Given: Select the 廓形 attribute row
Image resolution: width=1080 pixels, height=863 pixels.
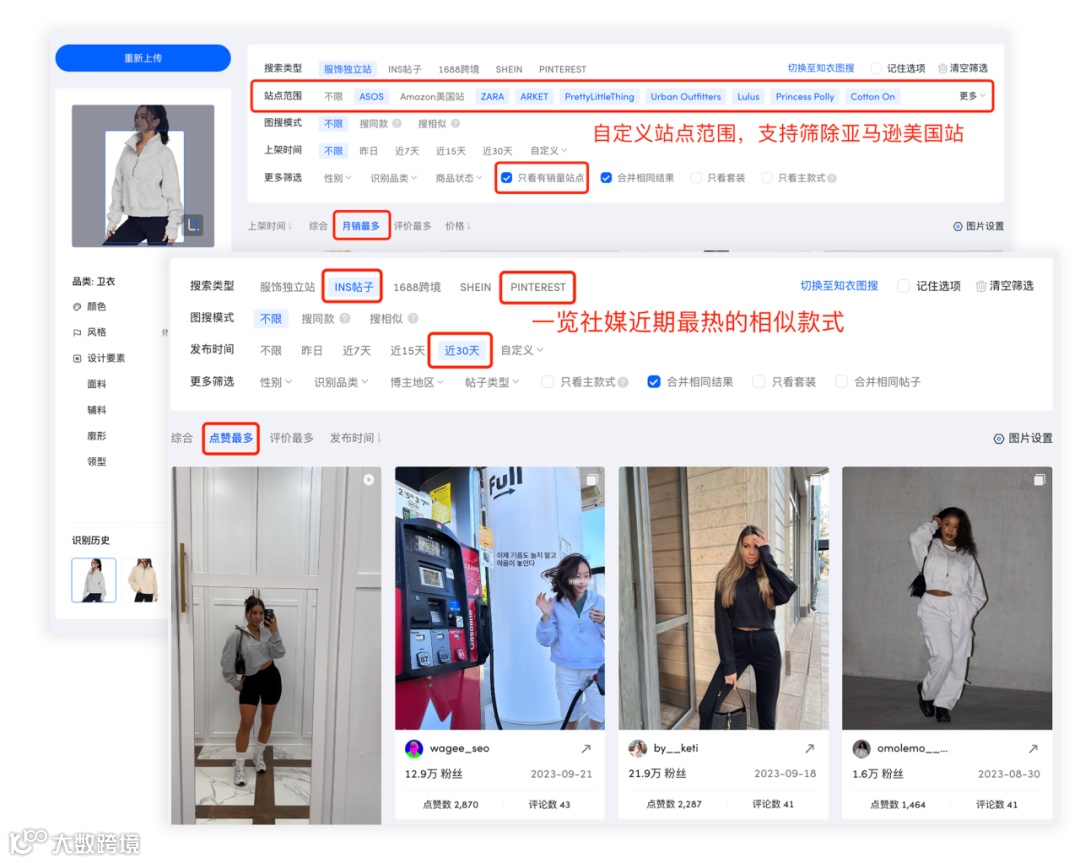Looking at the screenshot, I should tap(97, 436).
